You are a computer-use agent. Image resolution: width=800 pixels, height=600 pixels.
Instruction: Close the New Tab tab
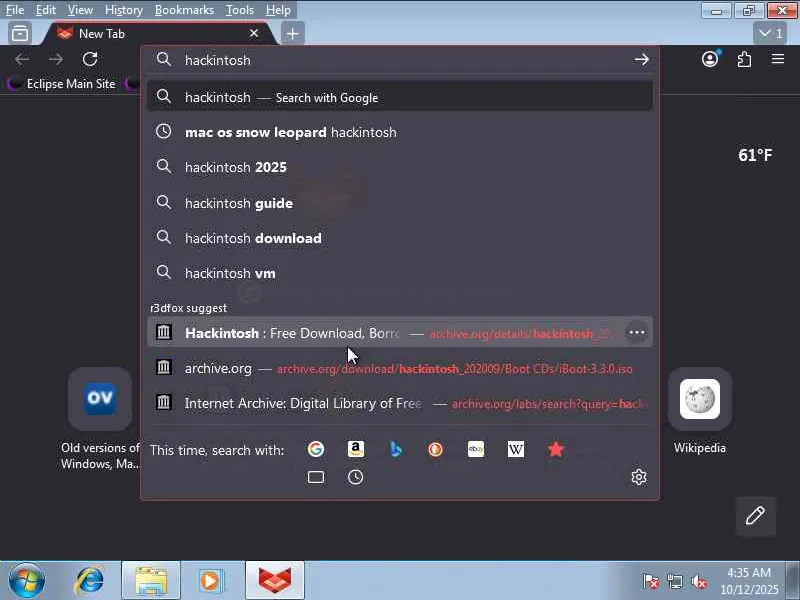(x=254, y=34)
